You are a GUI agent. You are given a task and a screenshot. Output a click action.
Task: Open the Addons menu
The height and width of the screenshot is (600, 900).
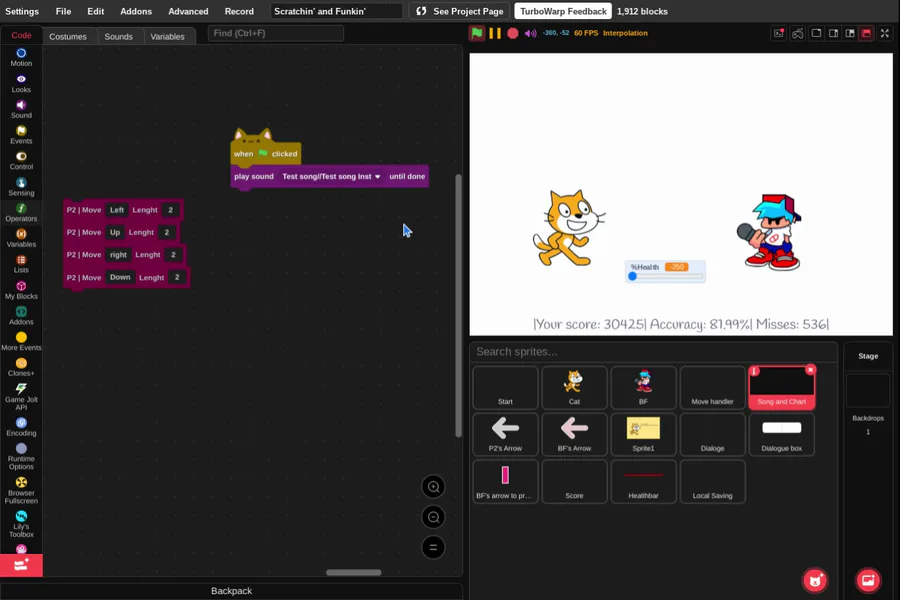click(x=136, y=11)
